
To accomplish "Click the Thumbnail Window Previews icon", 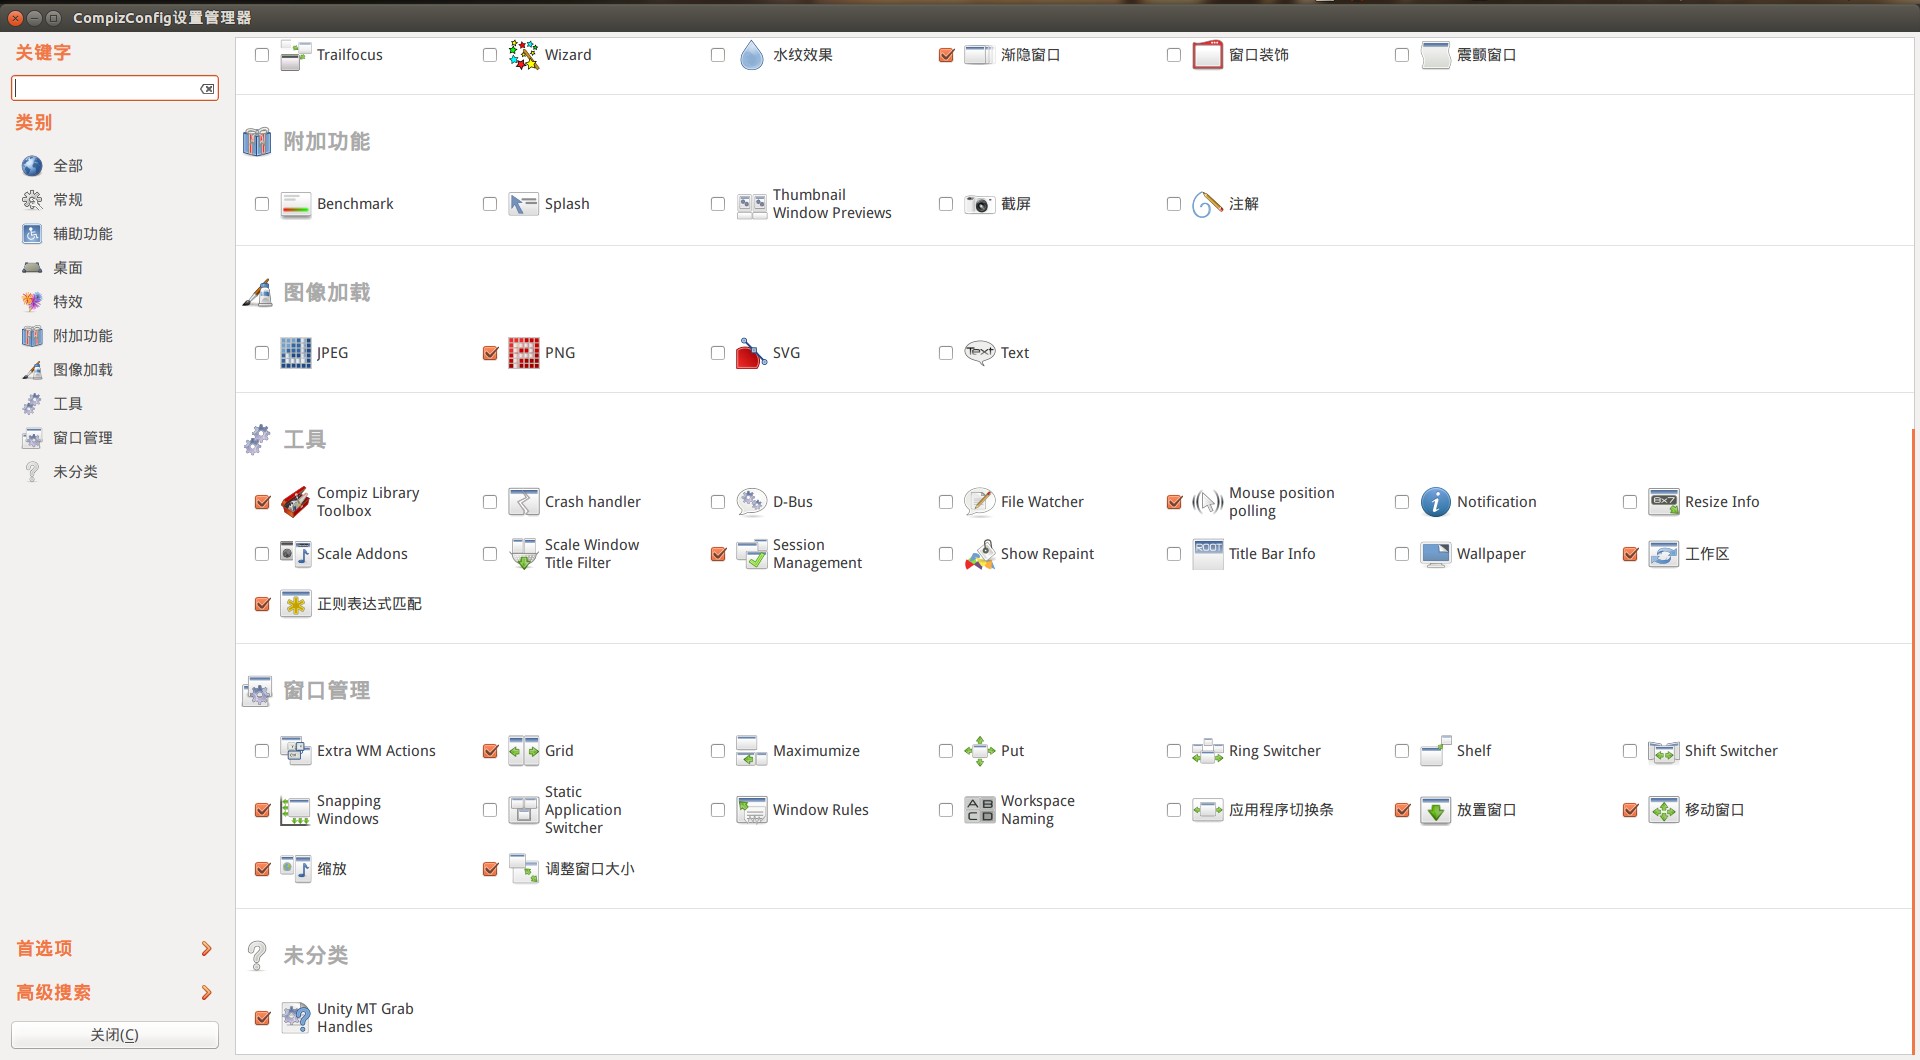I will 752,204.
